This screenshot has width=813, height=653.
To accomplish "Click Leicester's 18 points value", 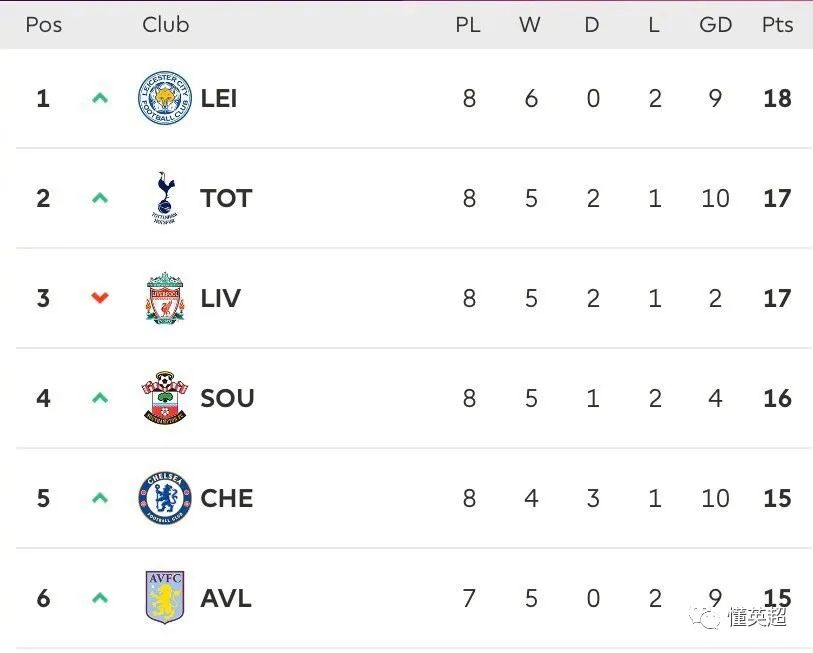I will click(x=777, y=98).
